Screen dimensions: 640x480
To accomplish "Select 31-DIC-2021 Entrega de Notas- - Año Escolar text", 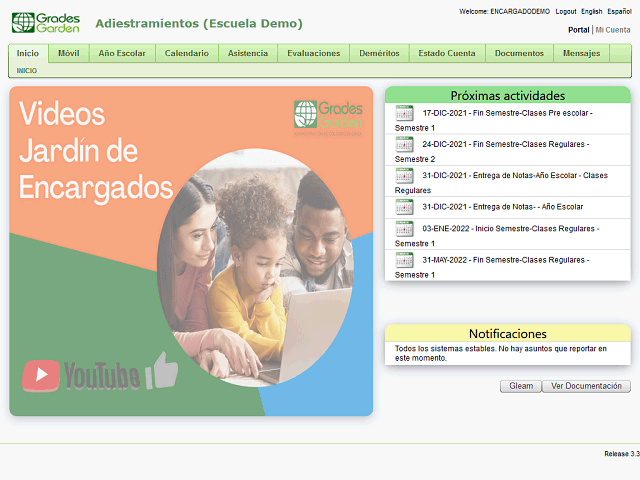I will point(502,207).
